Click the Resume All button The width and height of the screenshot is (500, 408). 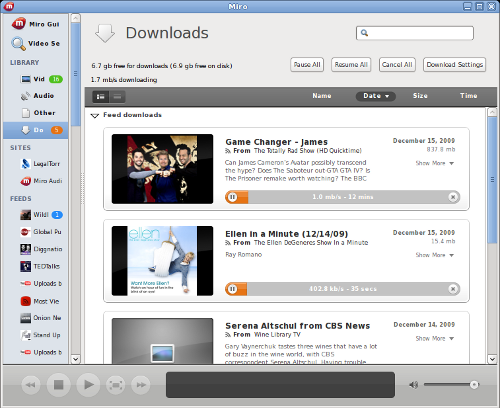pos(351,65)
